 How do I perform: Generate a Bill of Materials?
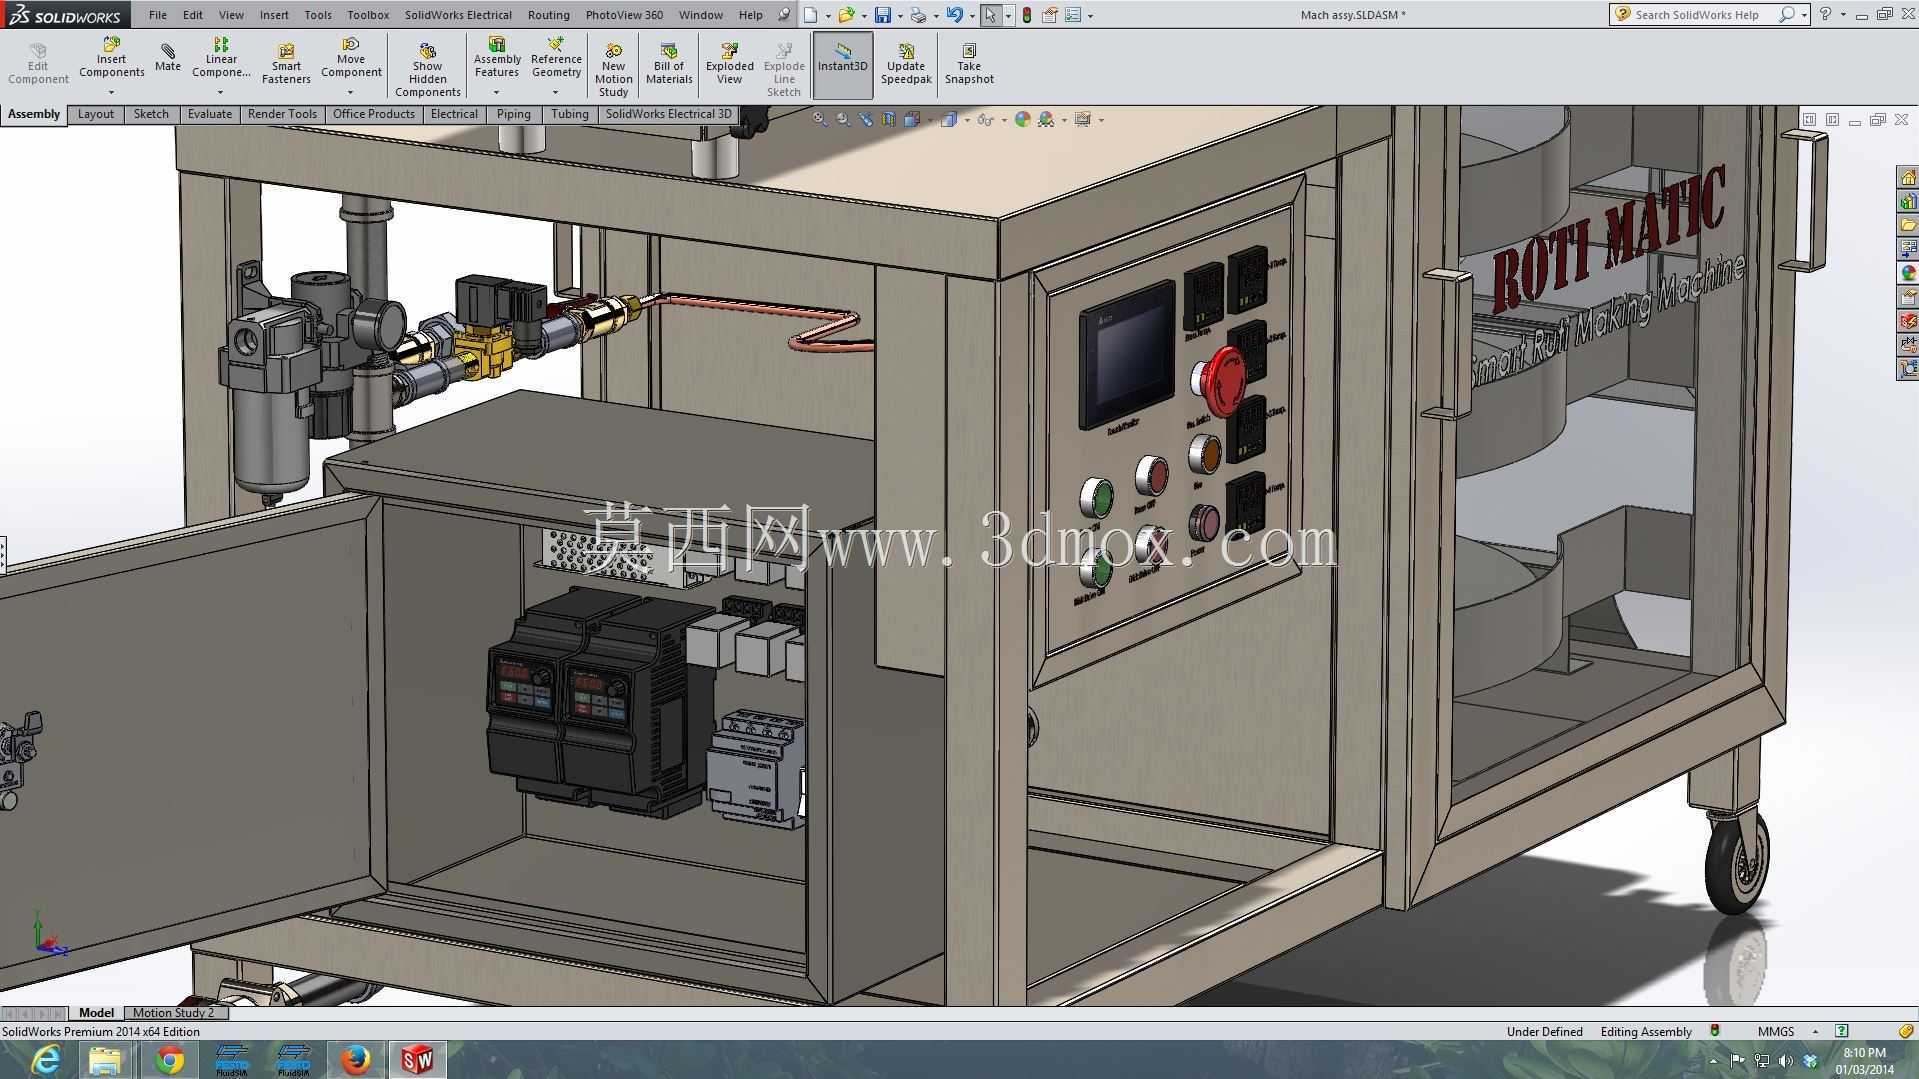click(669, 64)
